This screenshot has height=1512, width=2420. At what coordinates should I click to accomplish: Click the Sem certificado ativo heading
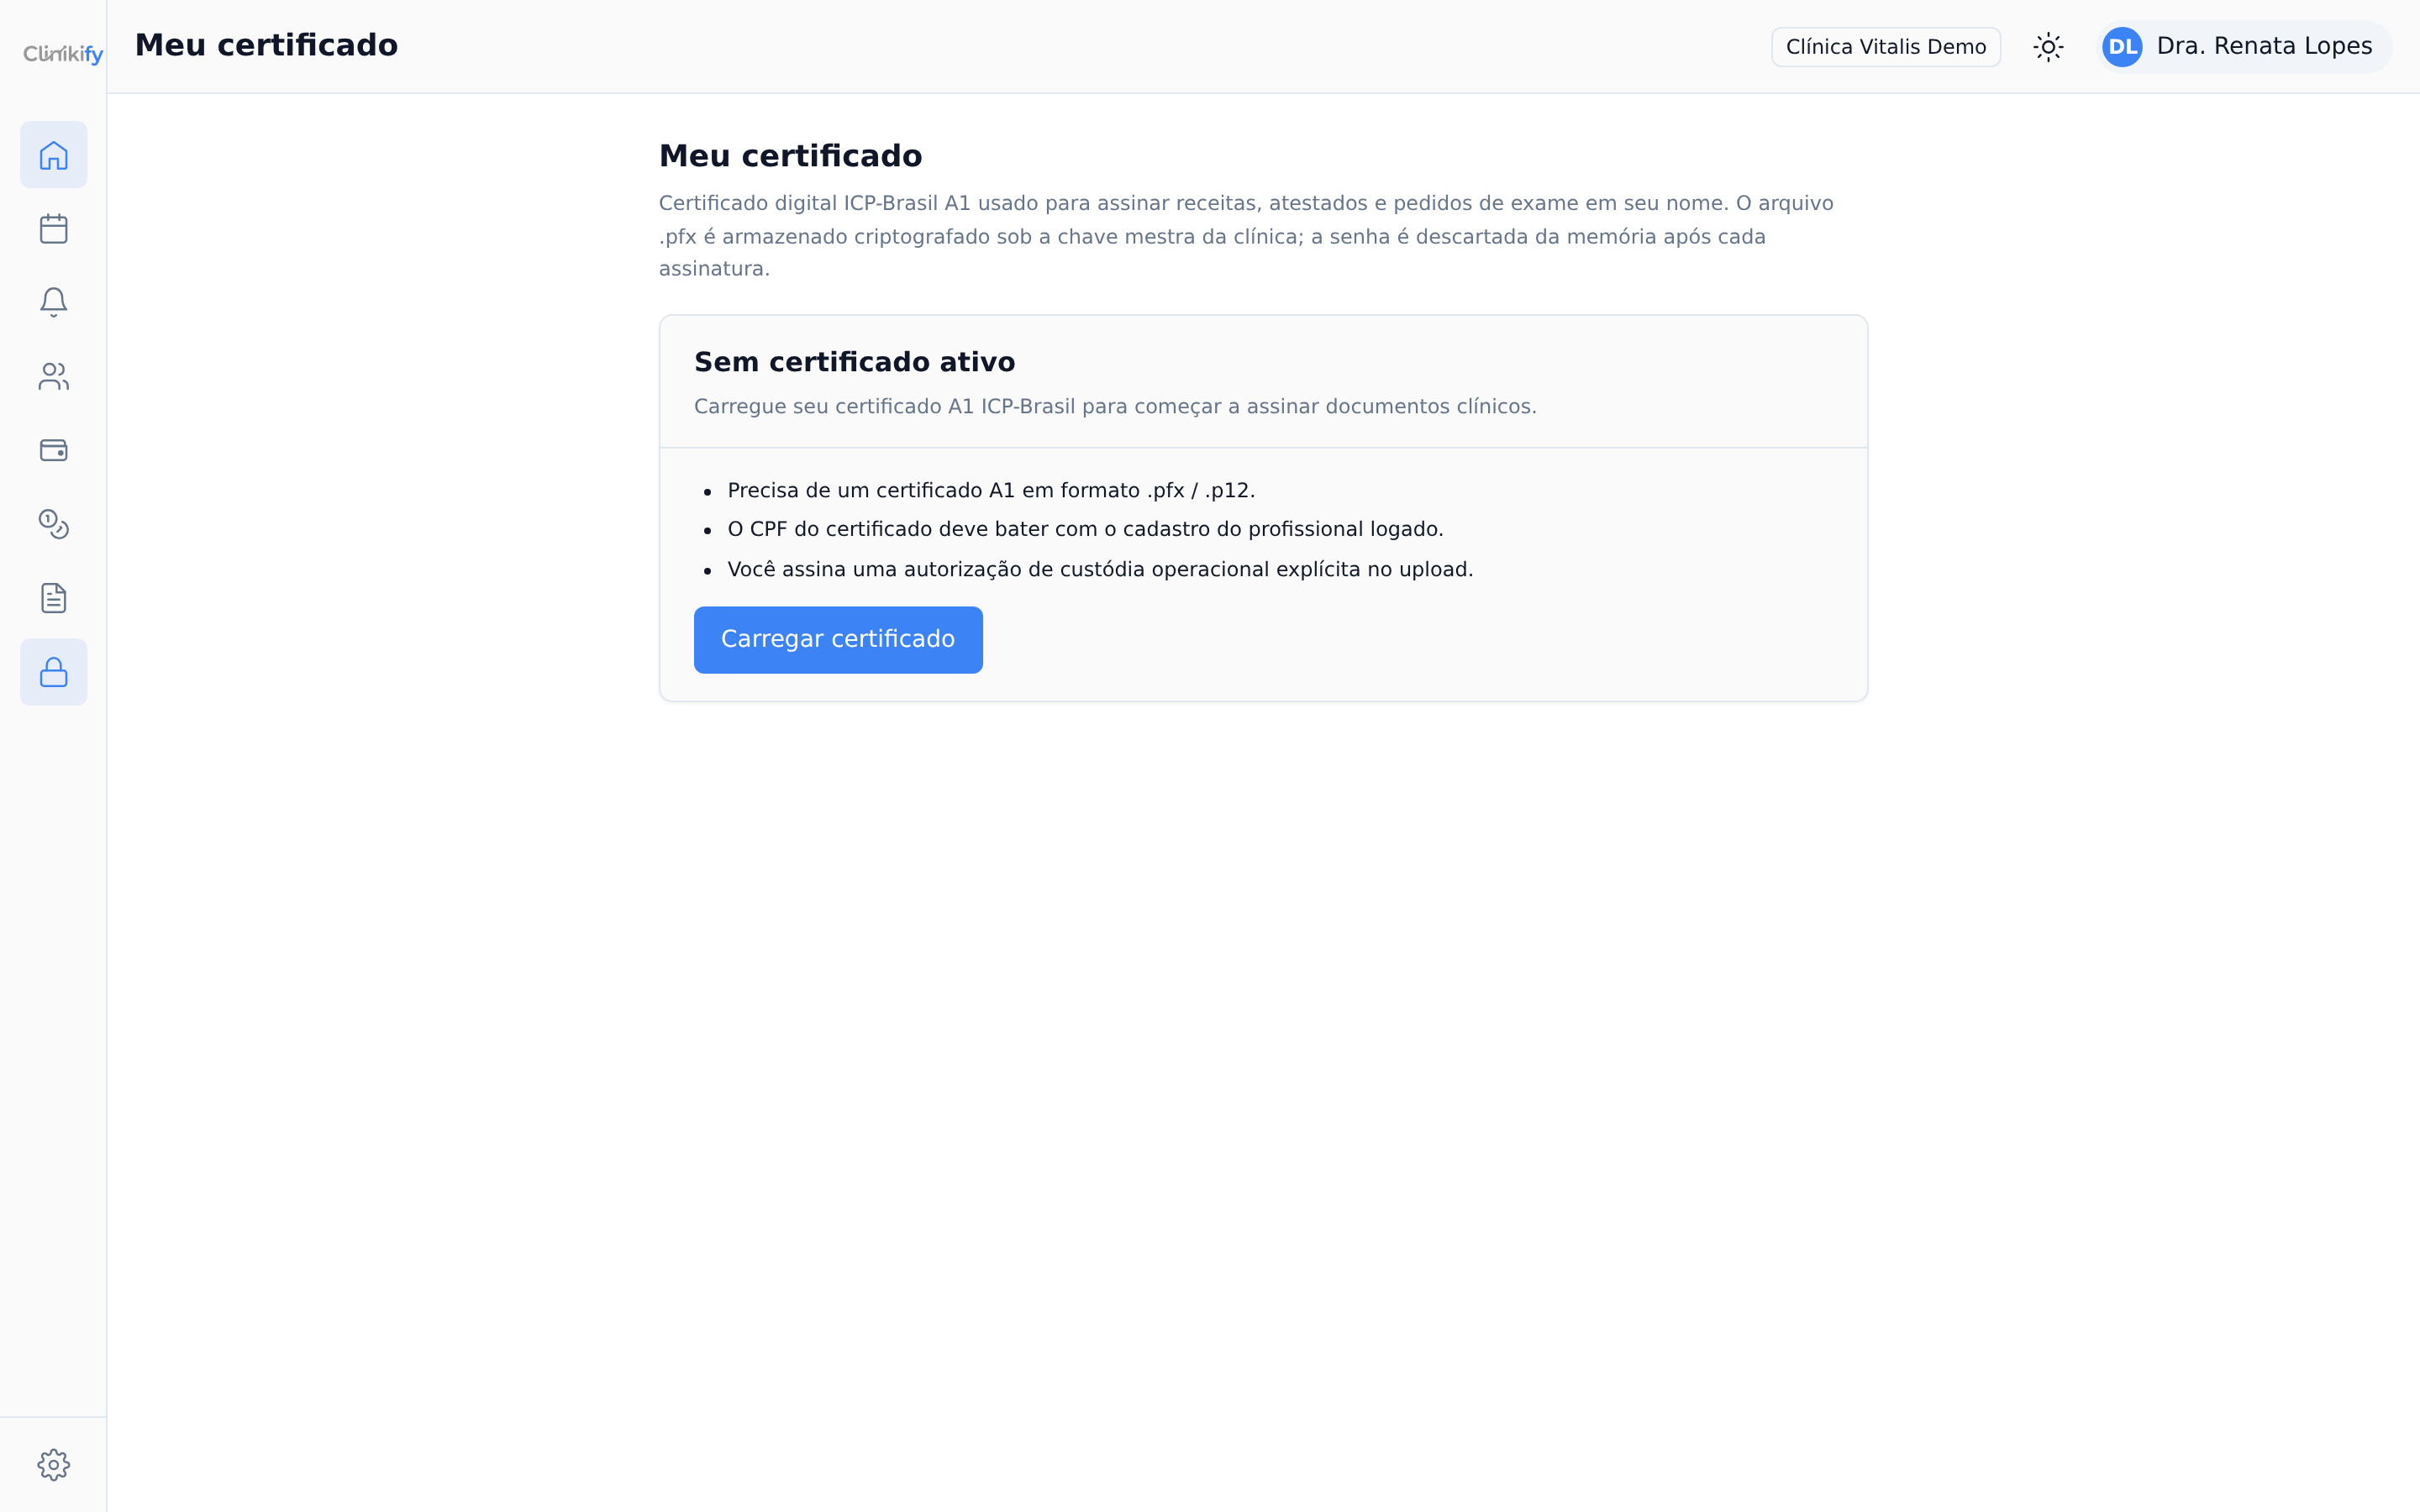pos(855,362)
